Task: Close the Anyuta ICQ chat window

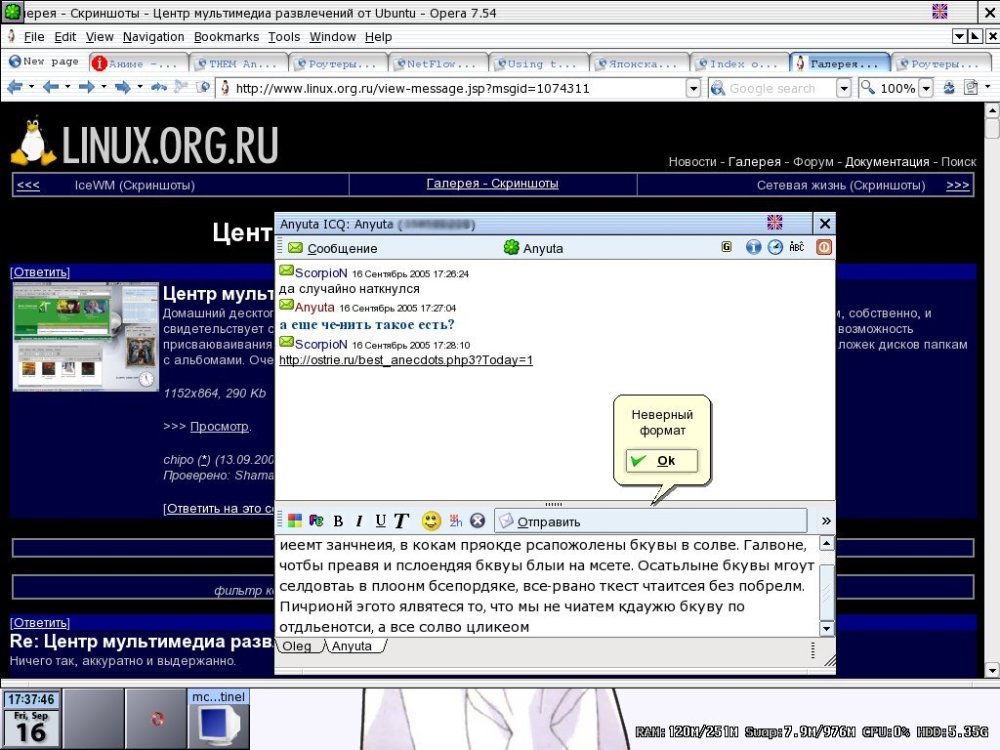Action: click(825, 224)
